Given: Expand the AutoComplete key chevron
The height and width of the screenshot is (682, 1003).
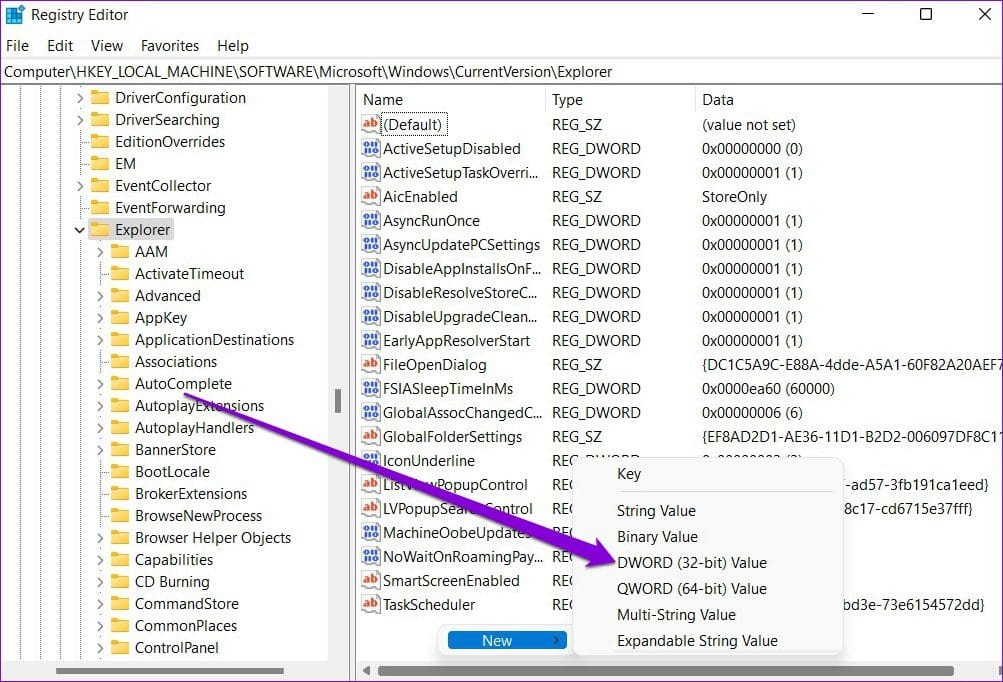Looking at the screenshot, I should coord(100,384).
